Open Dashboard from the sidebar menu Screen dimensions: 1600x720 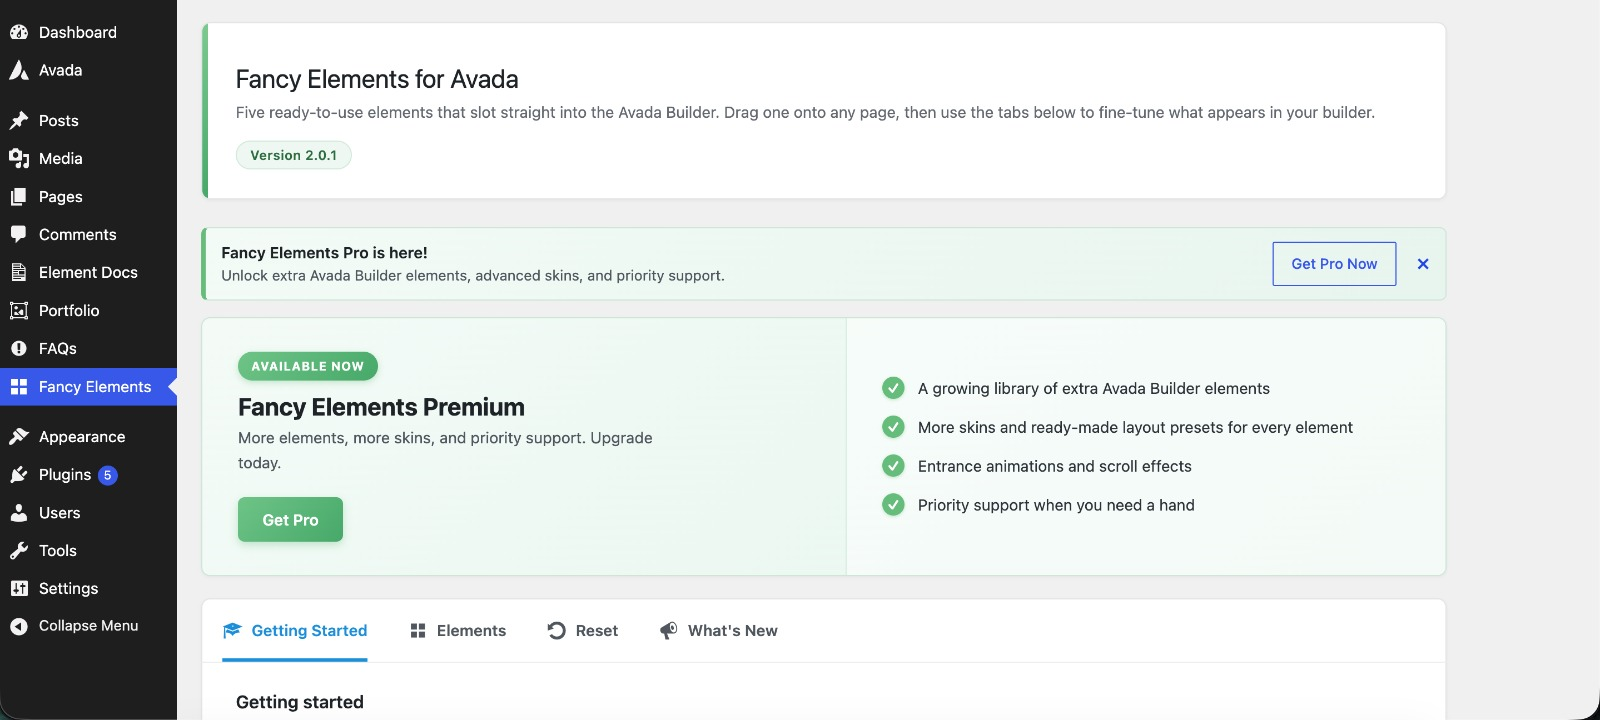tap(88, 32)
